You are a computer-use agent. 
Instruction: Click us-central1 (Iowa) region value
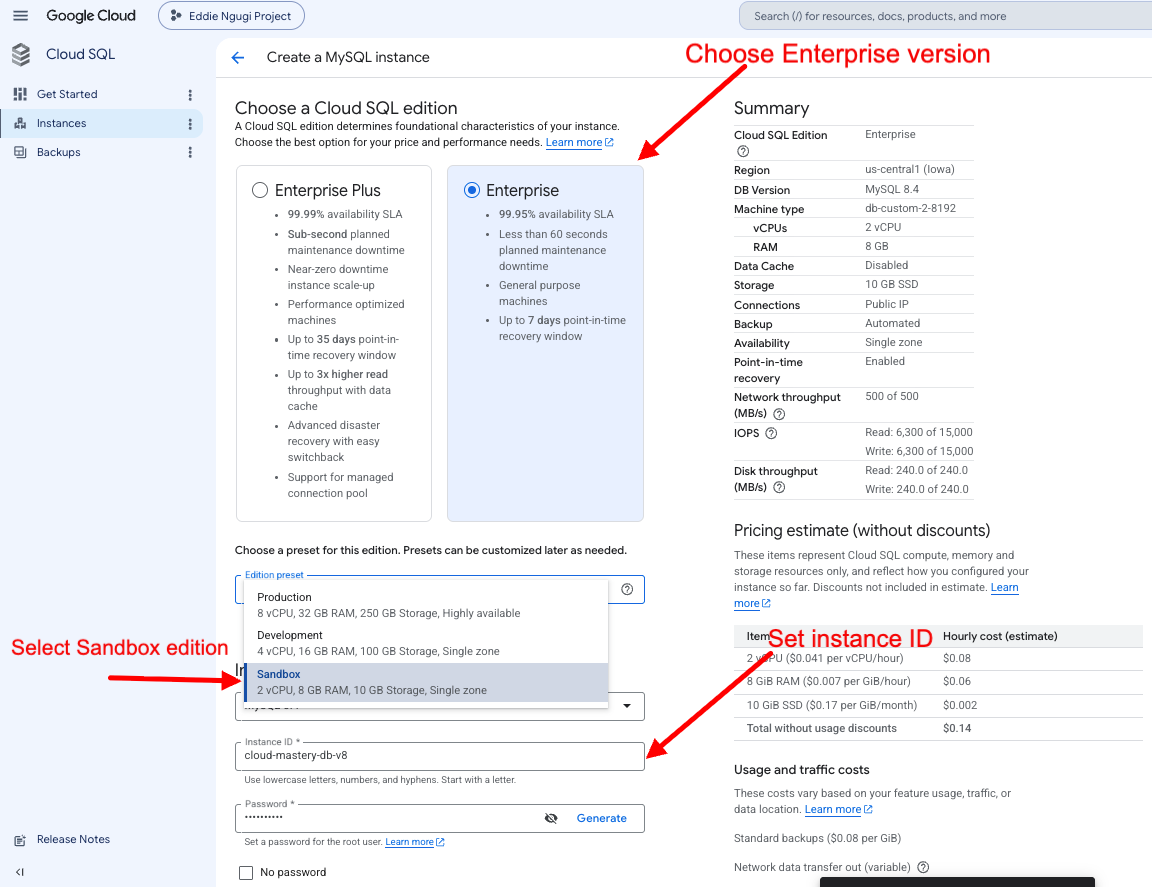(910, 170)
